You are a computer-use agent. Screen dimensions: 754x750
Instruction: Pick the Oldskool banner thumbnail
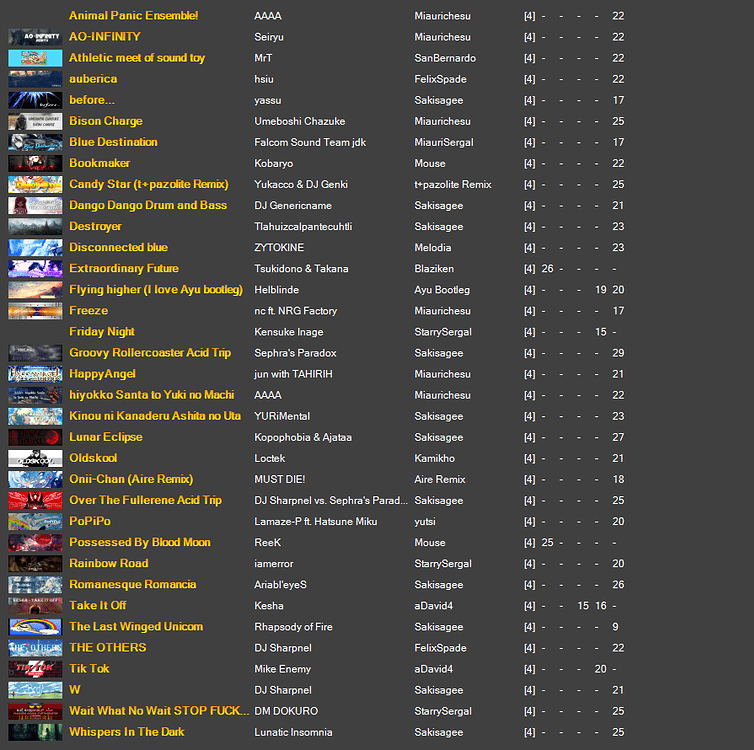click(x=35, y=459)
